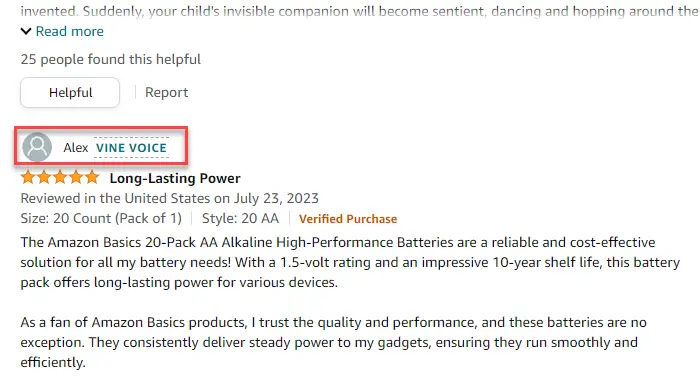The height and width of the screenshot is (381, 700).
Task: Click the third orange rating star
Action: tap(60, 178)
